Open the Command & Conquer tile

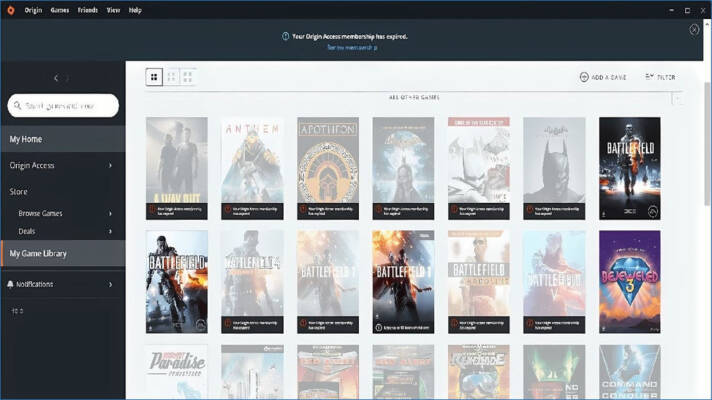click(629, 372)
